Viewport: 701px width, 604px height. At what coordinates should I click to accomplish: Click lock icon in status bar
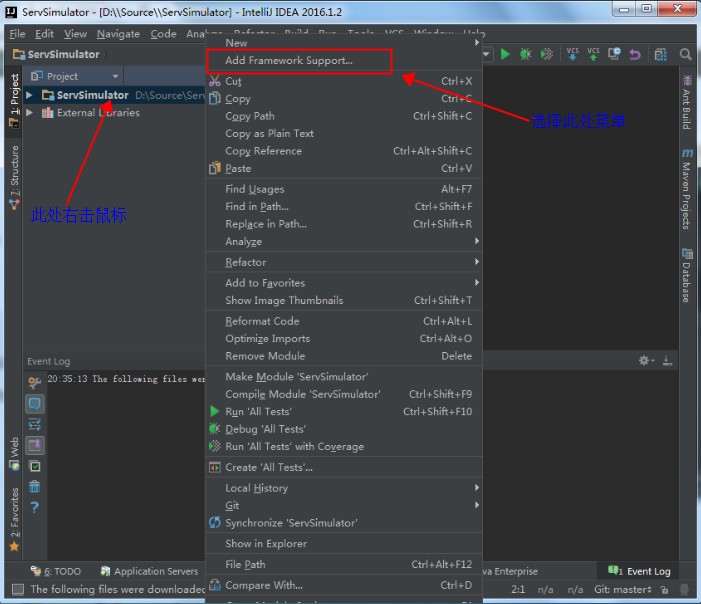665,590
